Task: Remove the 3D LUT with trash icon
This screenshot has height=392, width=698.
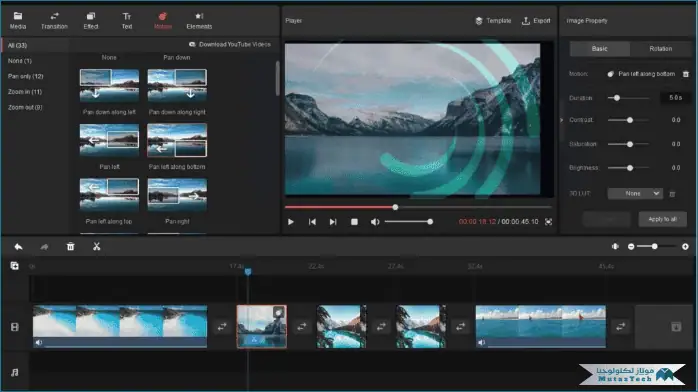Action: click(672, 194)
